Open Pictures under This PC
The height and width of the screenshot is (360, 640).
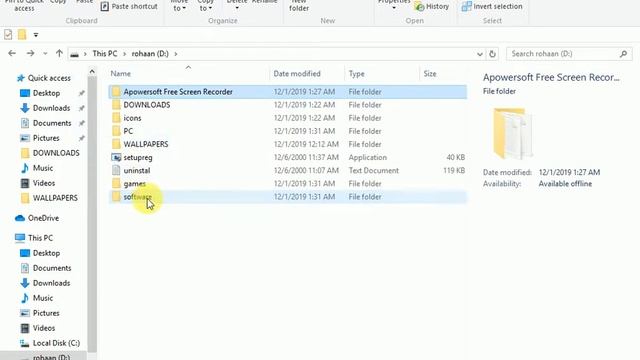click(46, 313)
